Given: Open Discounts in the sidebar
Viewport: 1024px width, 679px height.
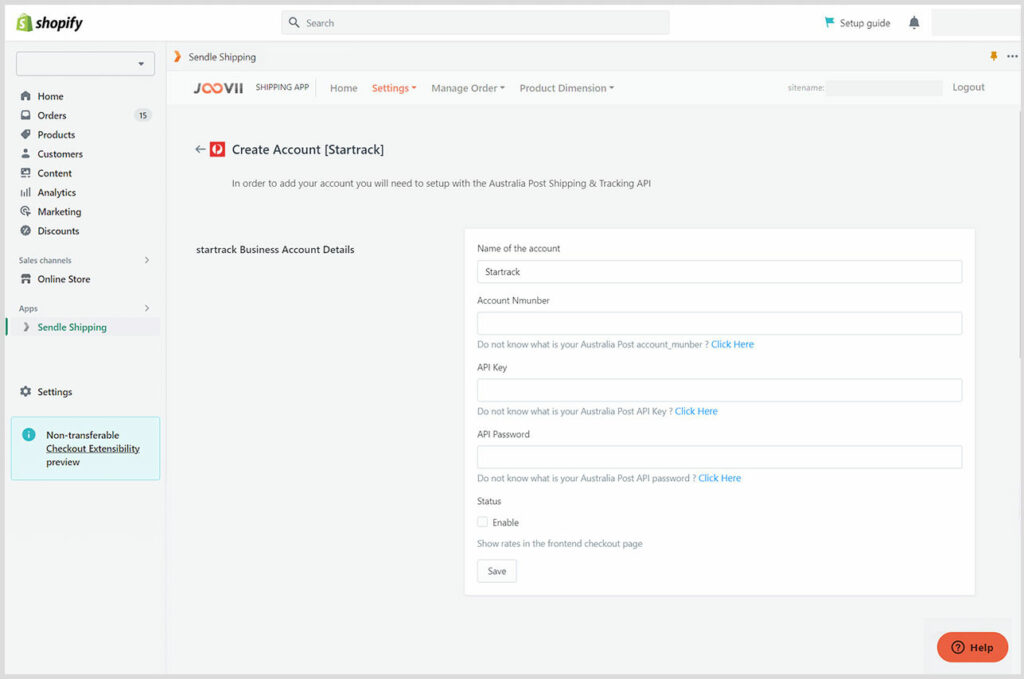Looking at the screenshot, I should 58,231.
